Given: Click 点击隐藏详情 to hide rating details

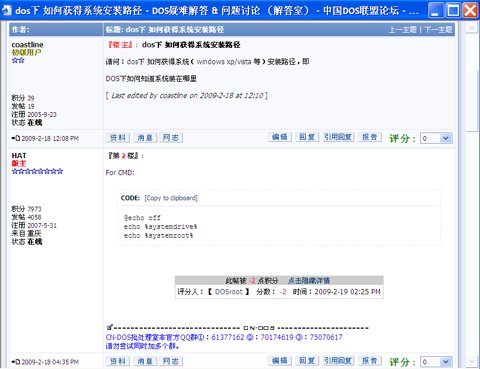Looking at the screenshot, I should pos(309,281).
